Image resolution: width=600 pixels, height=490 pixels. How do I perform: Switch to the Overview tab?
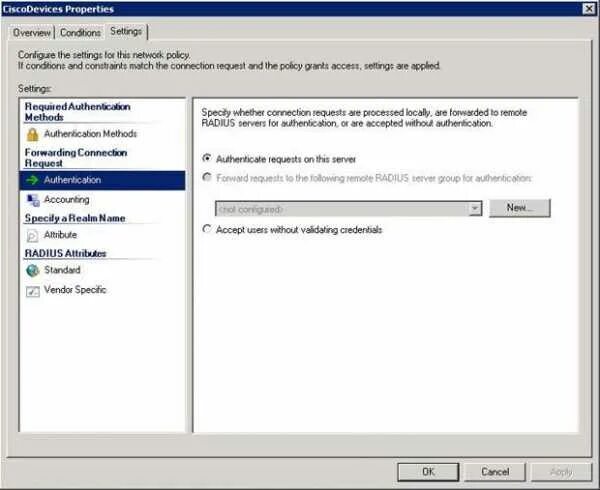tap(31, 33)
